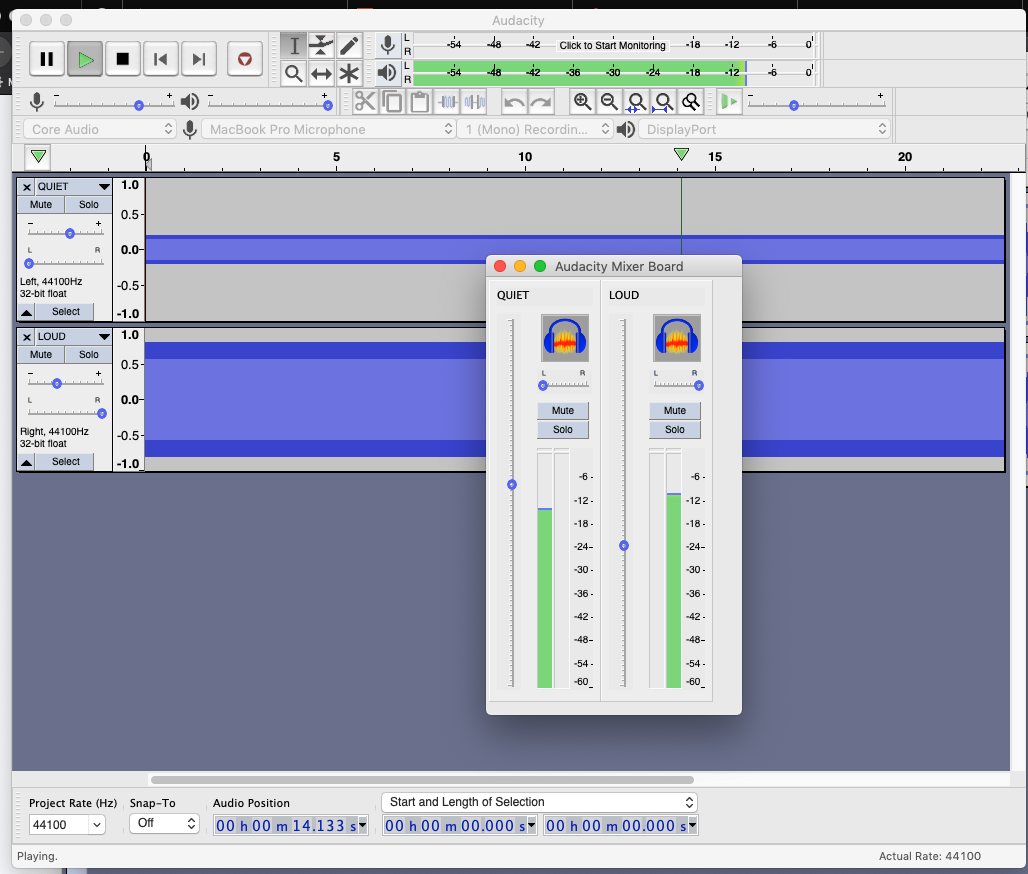Click the Fit Project in Window icon

point(664,100)
